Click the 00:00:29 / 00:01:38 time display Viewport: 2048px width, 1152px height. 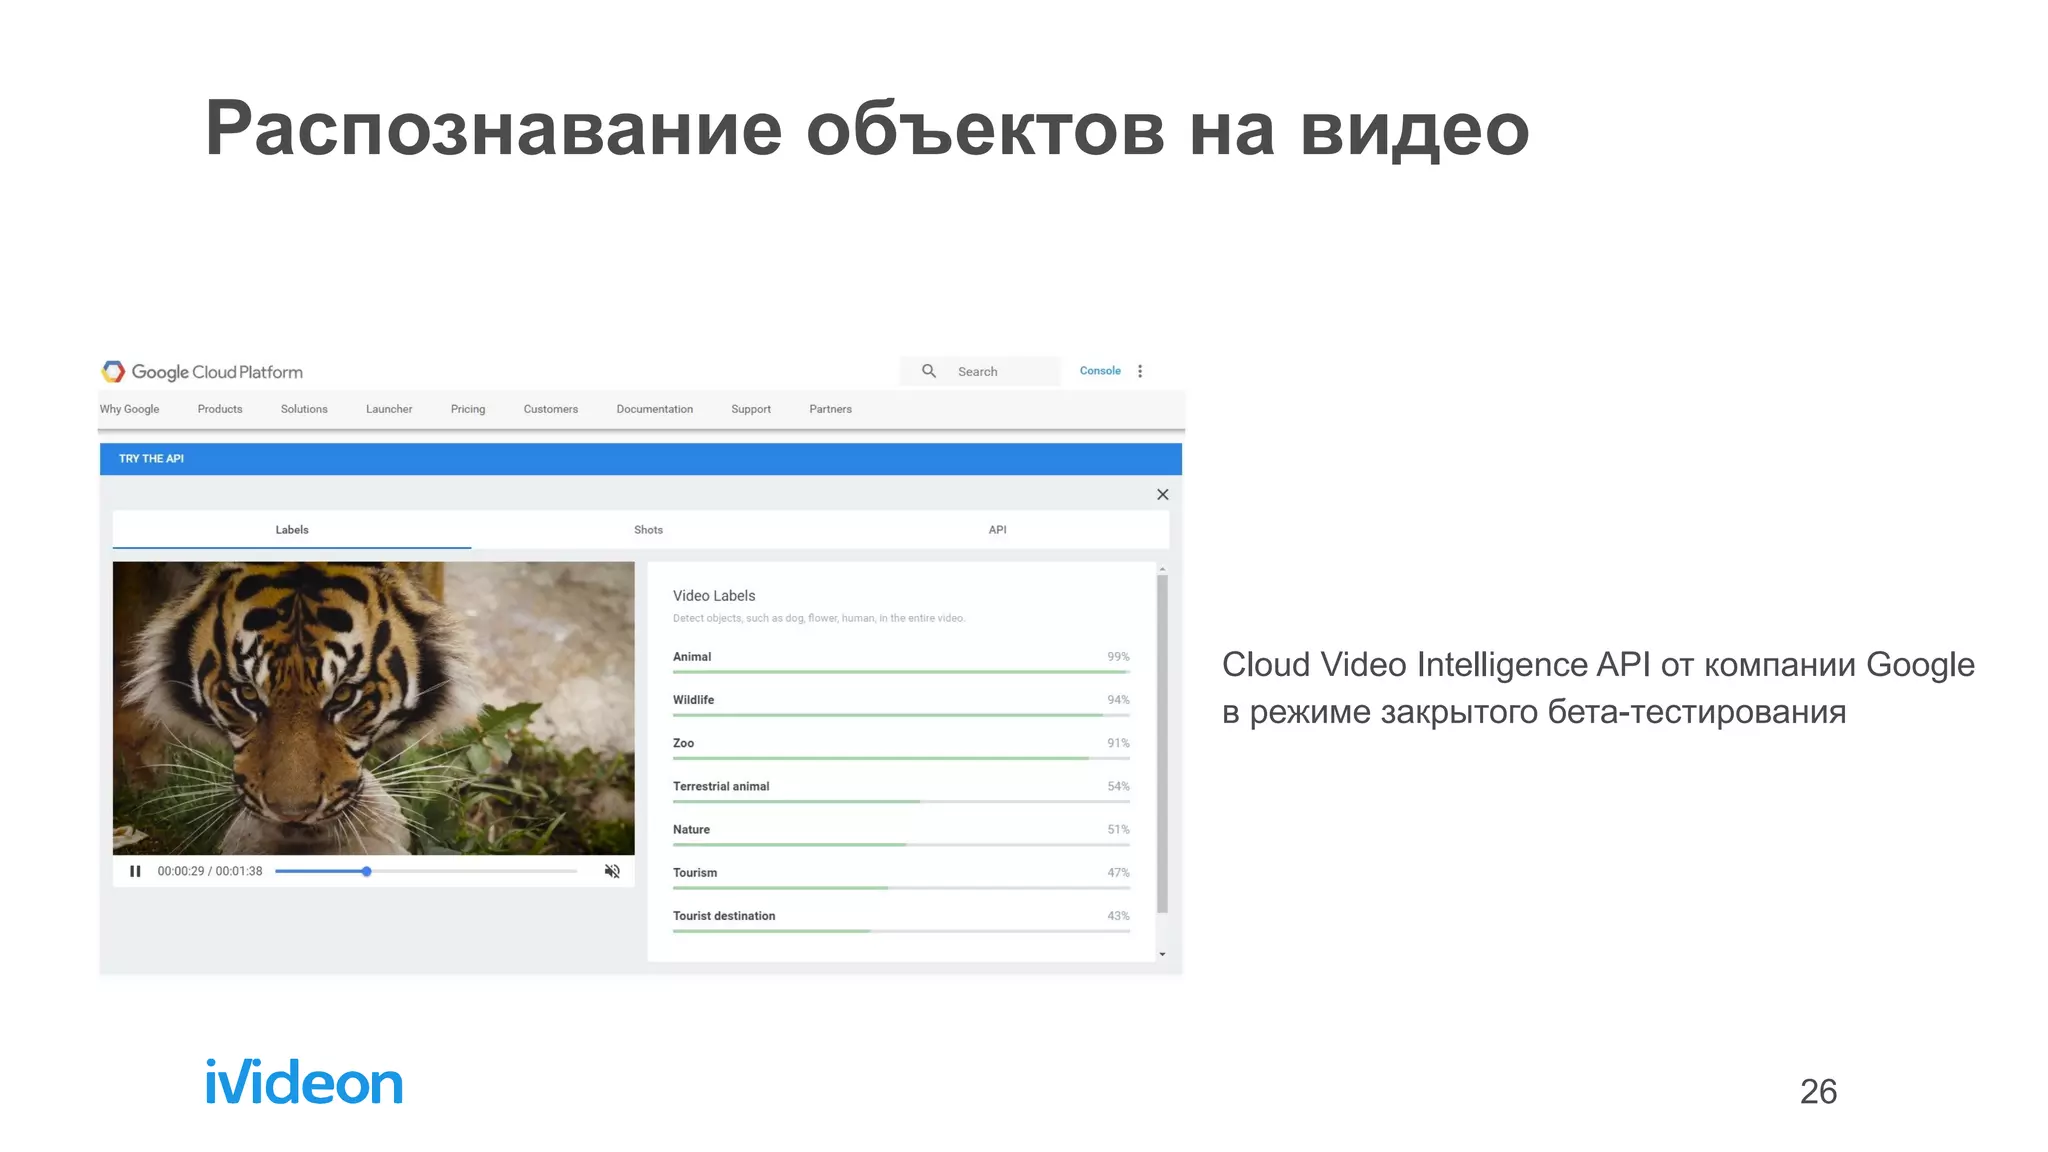coord(210,871)
